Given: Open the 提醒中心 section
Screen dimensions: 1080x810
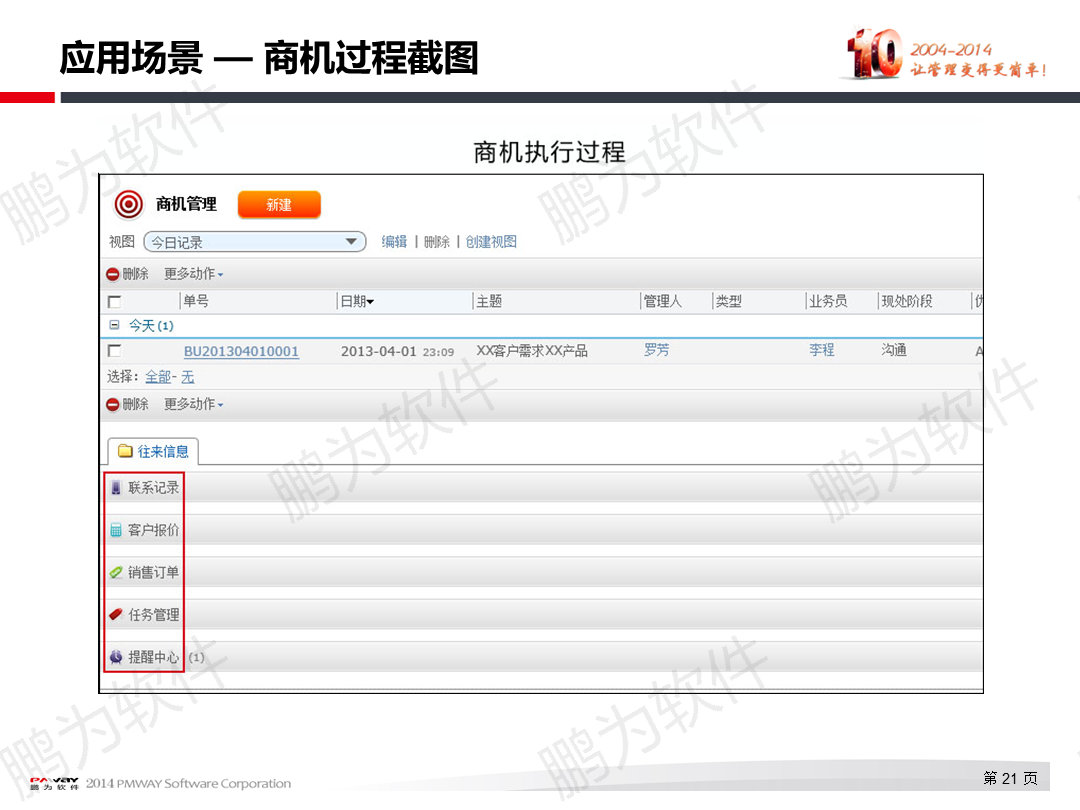Looking at the screenshot, I should coord(154,657).
